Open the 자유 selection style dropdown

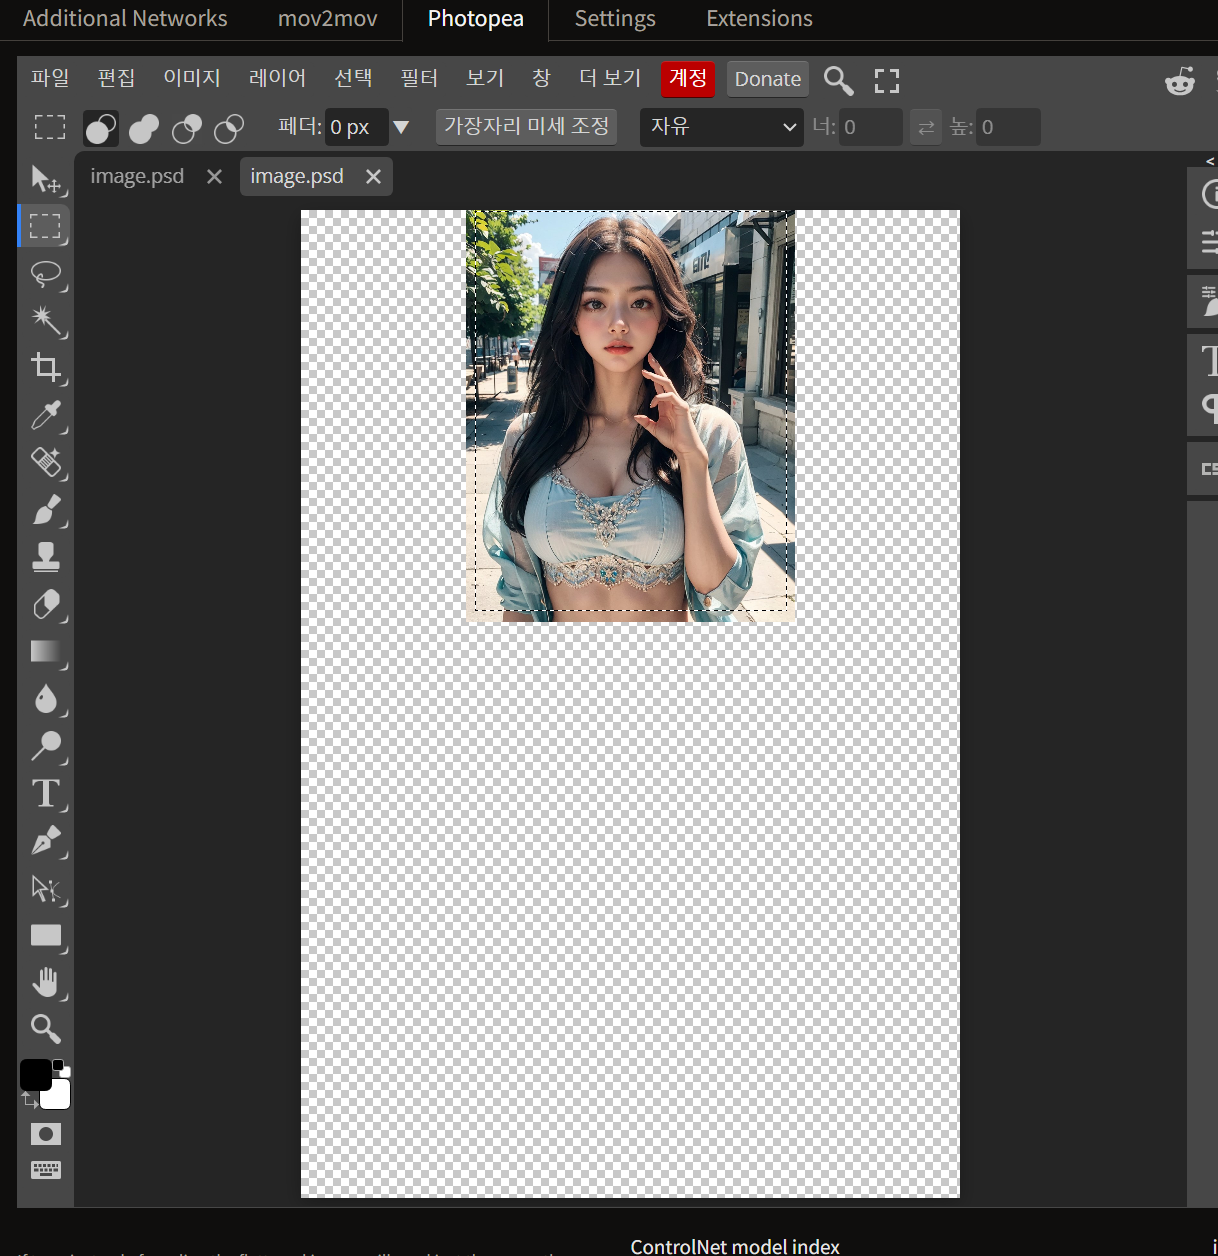[720, 127]
